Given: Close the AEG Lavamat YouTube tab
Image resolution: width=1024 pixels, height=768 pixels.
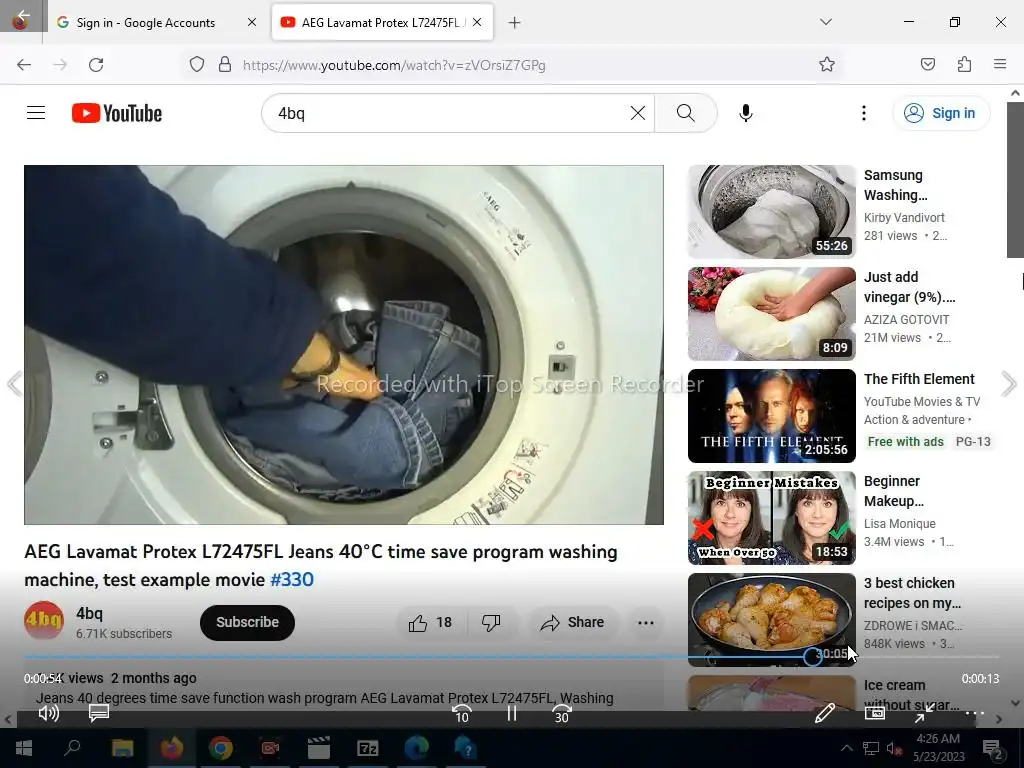Looking at the screenshot, I should point(477,22).
